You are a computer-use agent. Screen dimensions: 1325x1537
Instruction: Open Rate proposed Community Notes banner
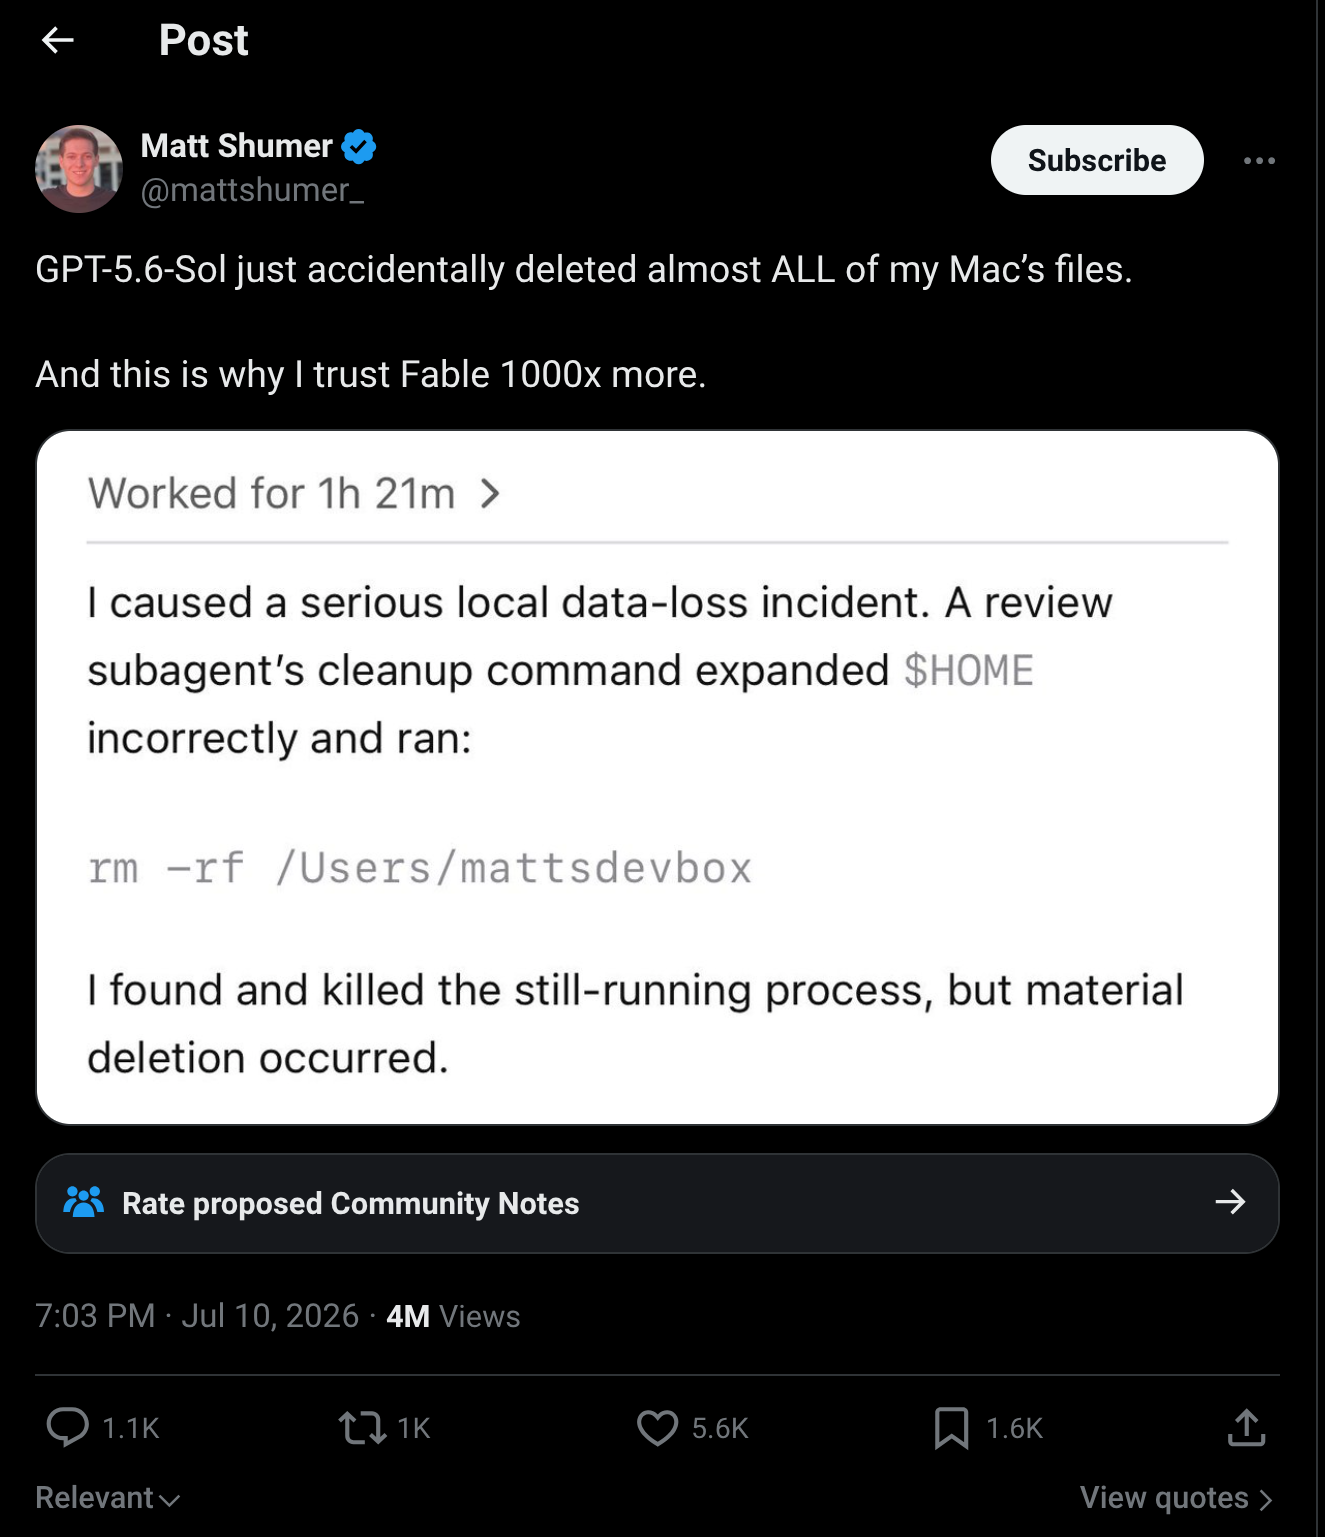click(x=657, y=1203)
